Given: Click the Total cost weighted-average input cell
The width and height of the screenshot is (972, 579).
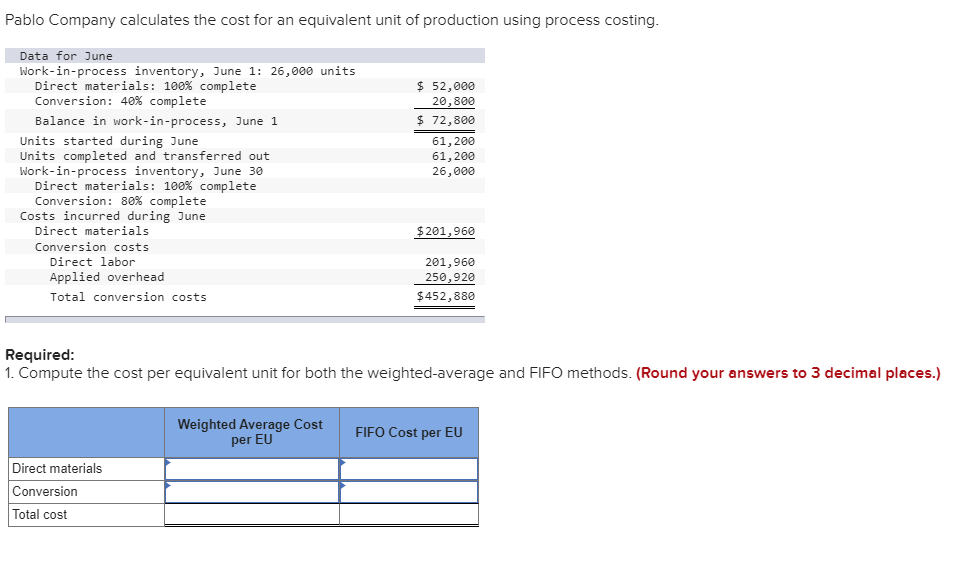Looking at the screenshot, I should 250,514.
